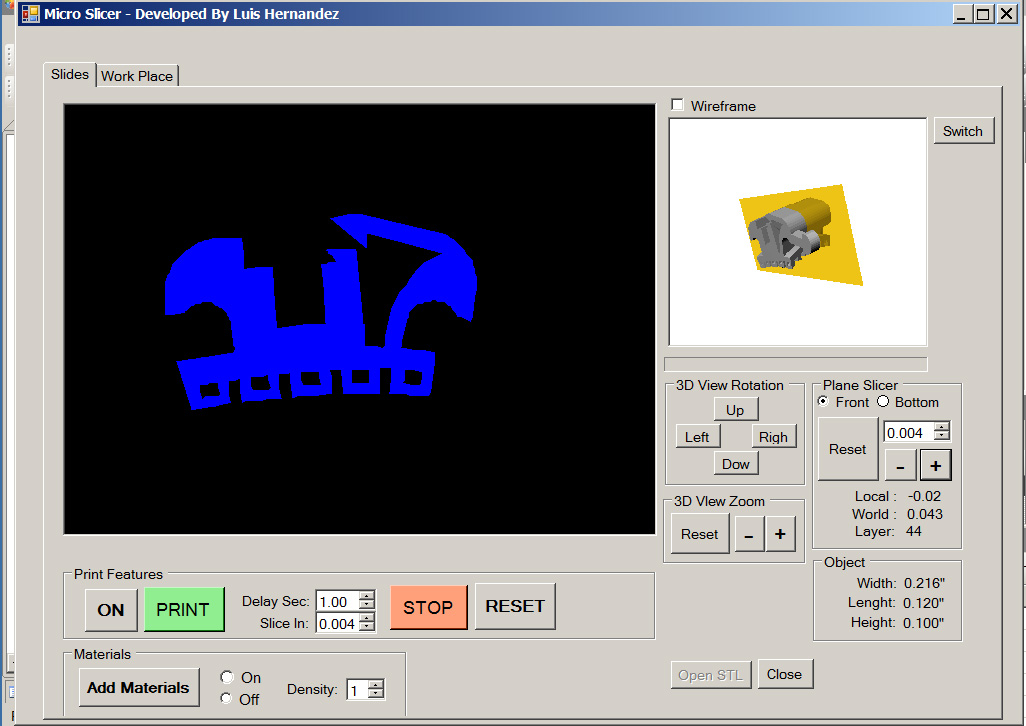Click the Layer value 44
The height and width of the screenshot is (726, 1026).
pos(913,531)
